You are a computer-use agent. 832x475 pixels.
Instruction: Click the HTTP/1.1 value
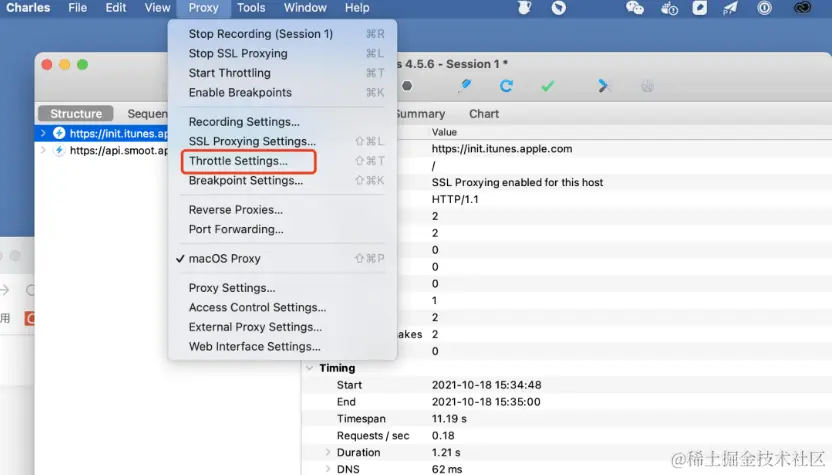[x=455, y=199]
